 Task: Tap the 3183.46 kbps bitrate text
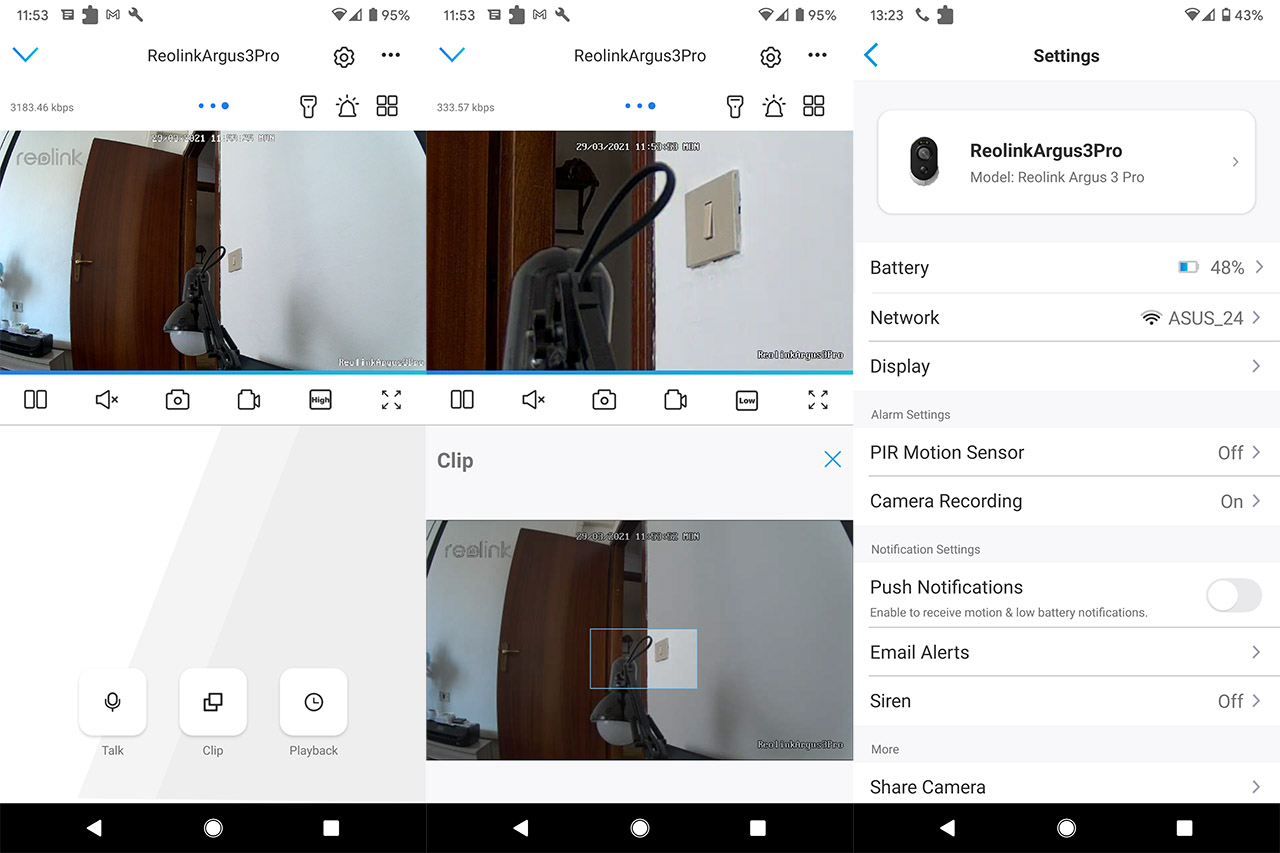pyautogui.click(x=42, y=107)
